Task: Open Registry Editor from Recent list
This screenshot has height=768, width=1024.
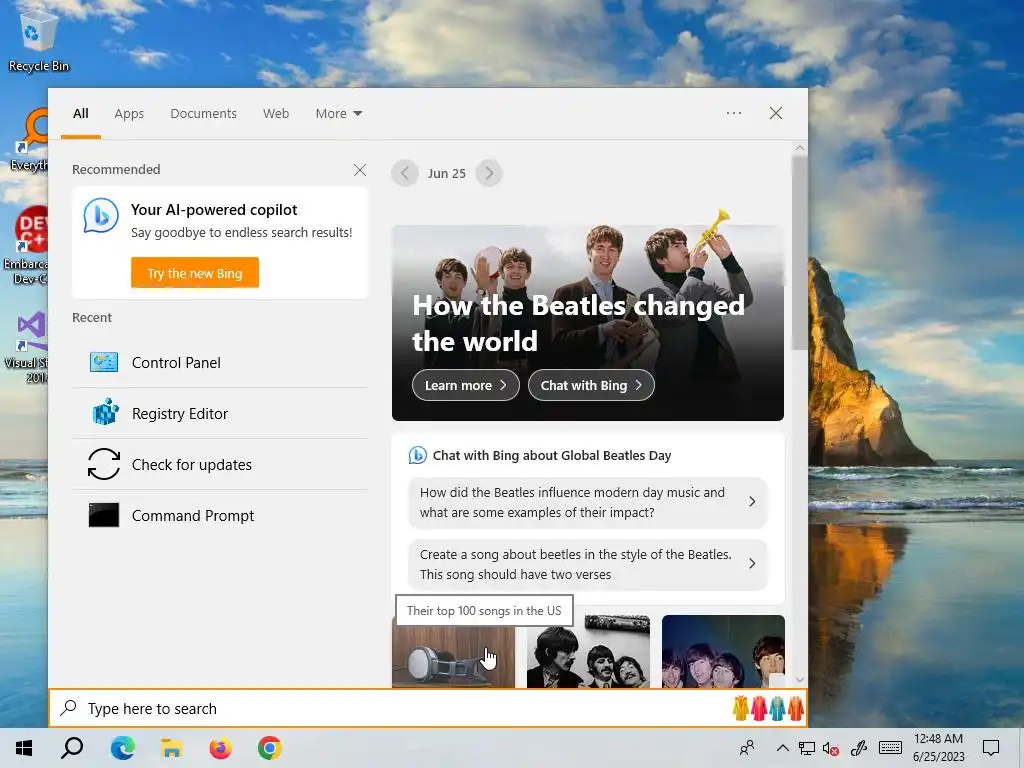Action: tap(220, 413)
